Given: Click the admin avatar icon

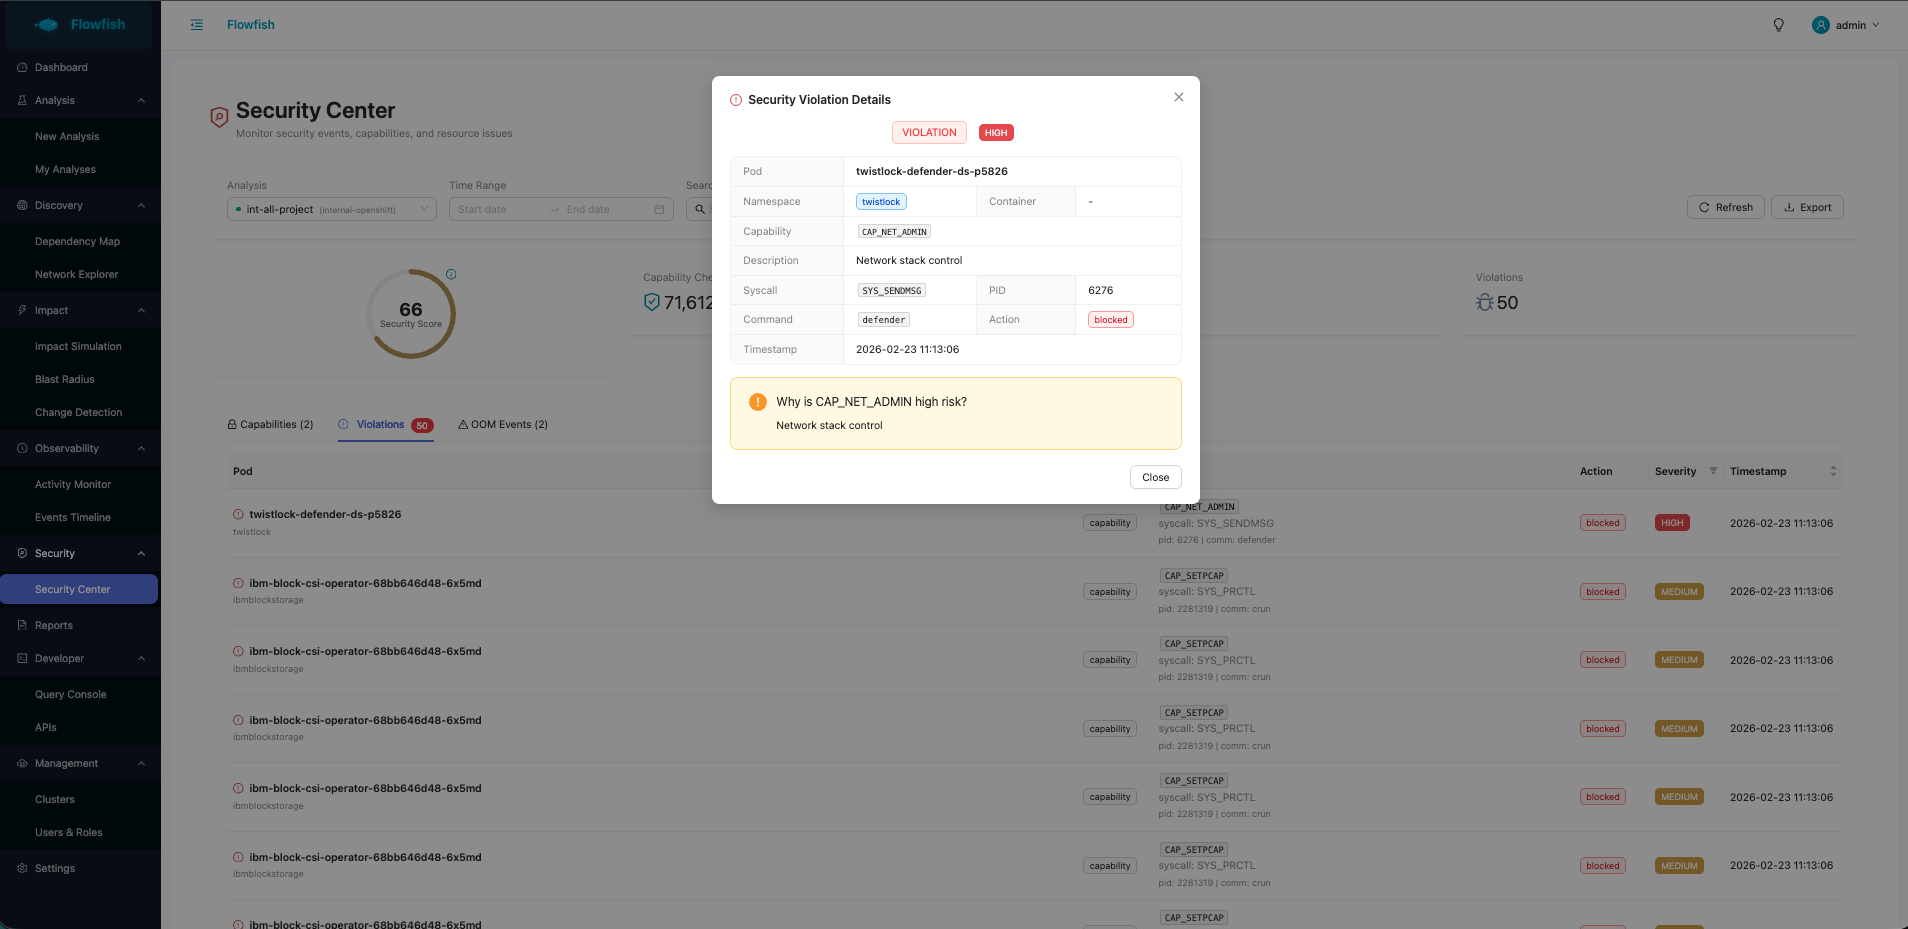Looking at the screenshot, I should tap(1821, 25).
